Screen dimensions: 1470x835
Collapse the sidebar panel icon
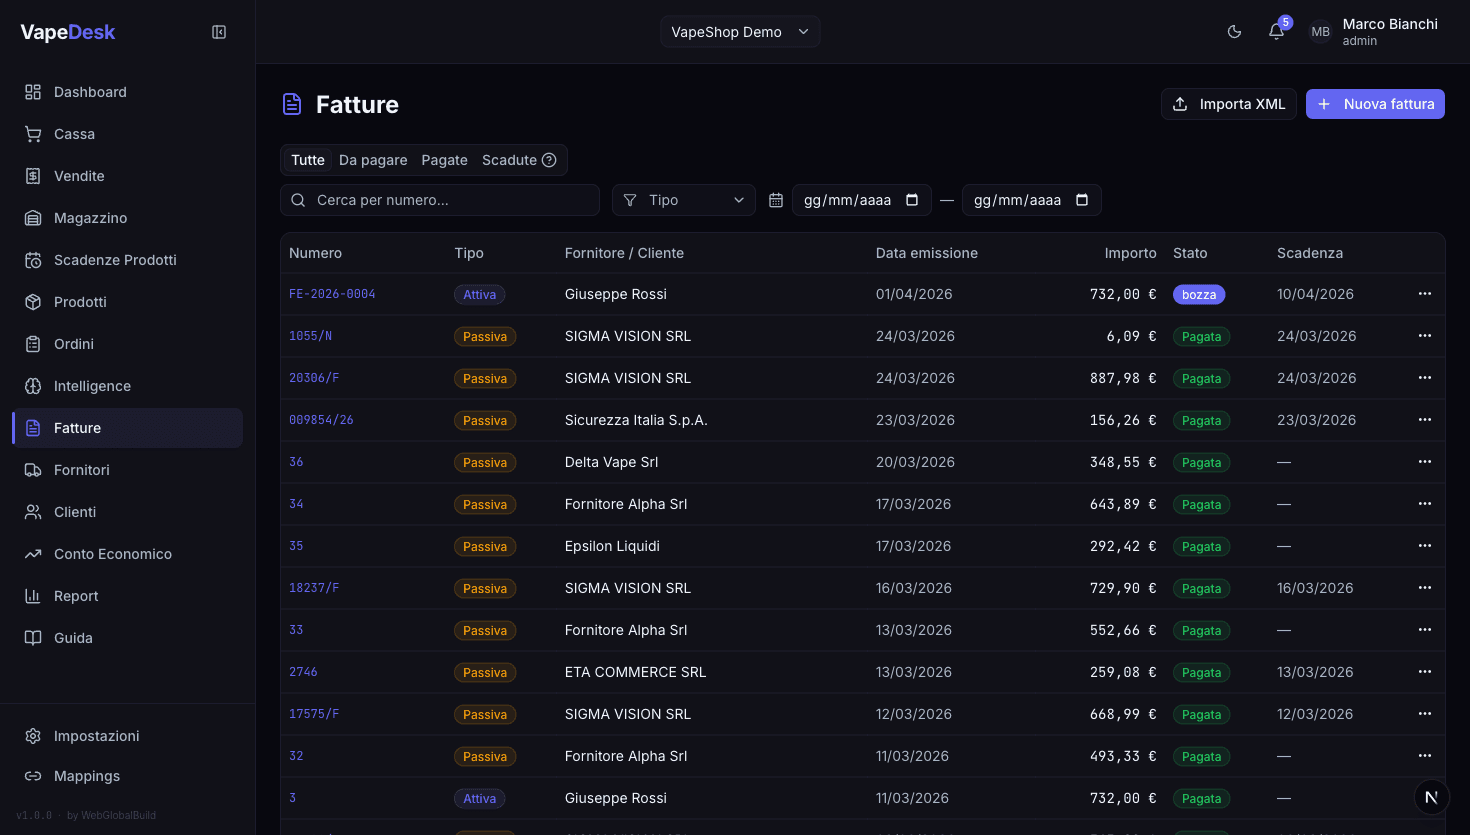click(x=219, y=32)
